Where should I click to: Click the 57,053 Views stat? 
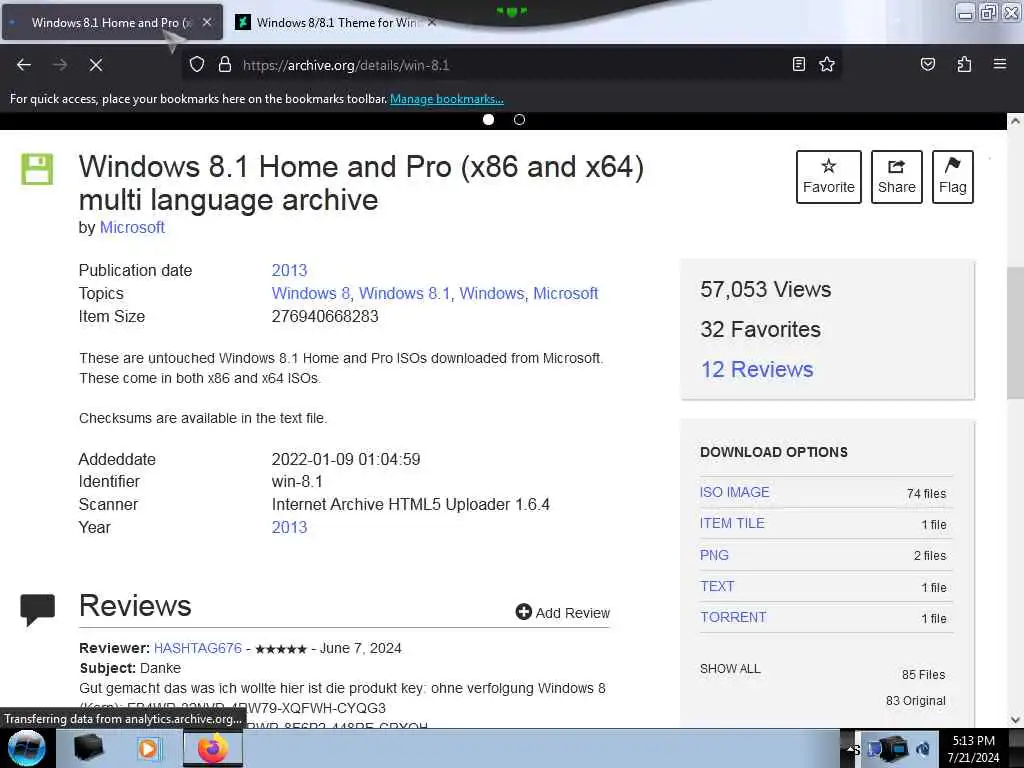pos(765,289)
